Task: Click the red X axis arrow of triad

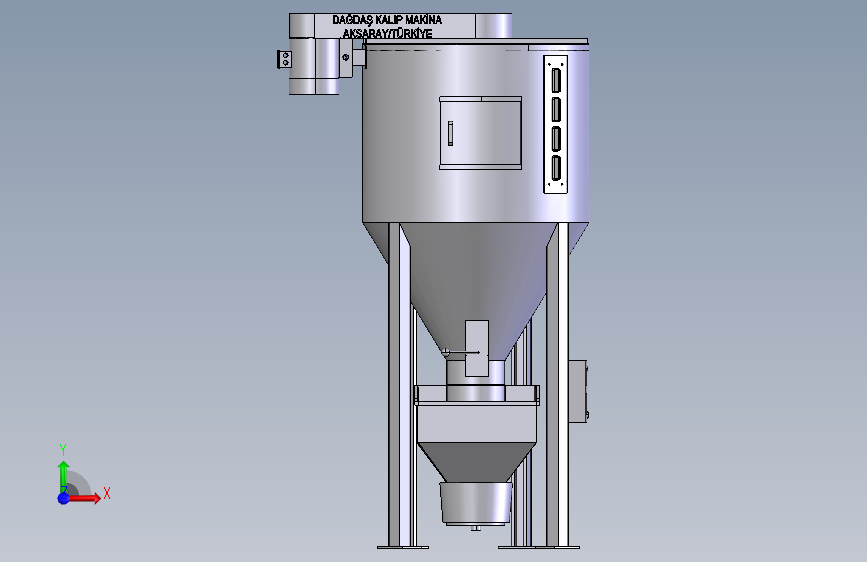Action: click(x=83, y=498)
